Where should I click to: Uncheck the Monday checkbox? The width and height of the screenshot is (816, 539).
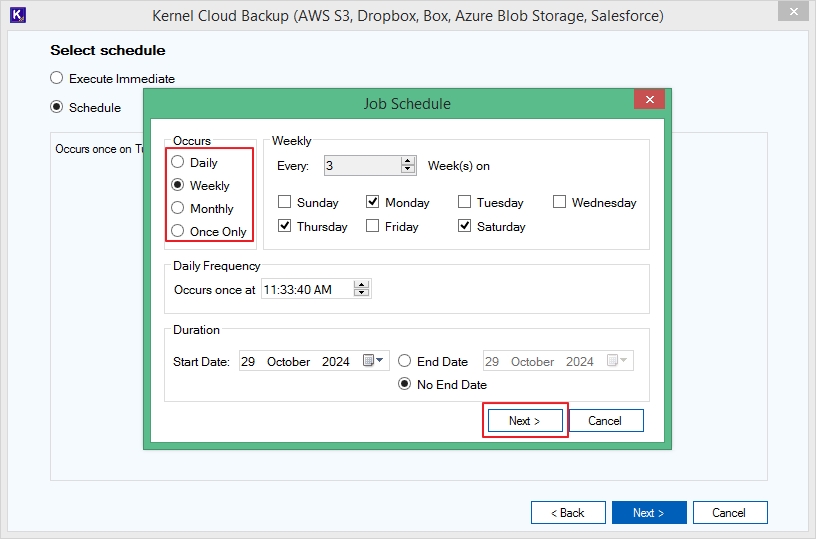coord(372,201)
